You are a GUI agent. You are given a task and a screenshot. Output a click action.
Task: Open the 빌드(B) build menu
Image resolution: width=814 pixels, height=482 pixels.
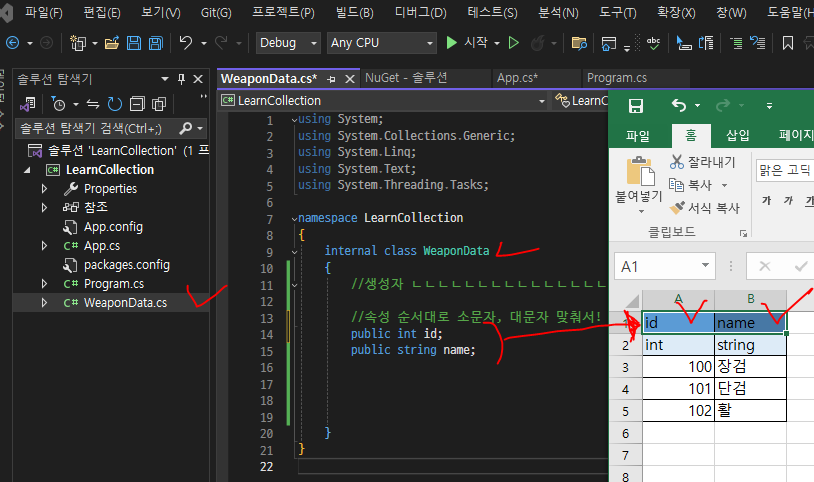point(355,12)
